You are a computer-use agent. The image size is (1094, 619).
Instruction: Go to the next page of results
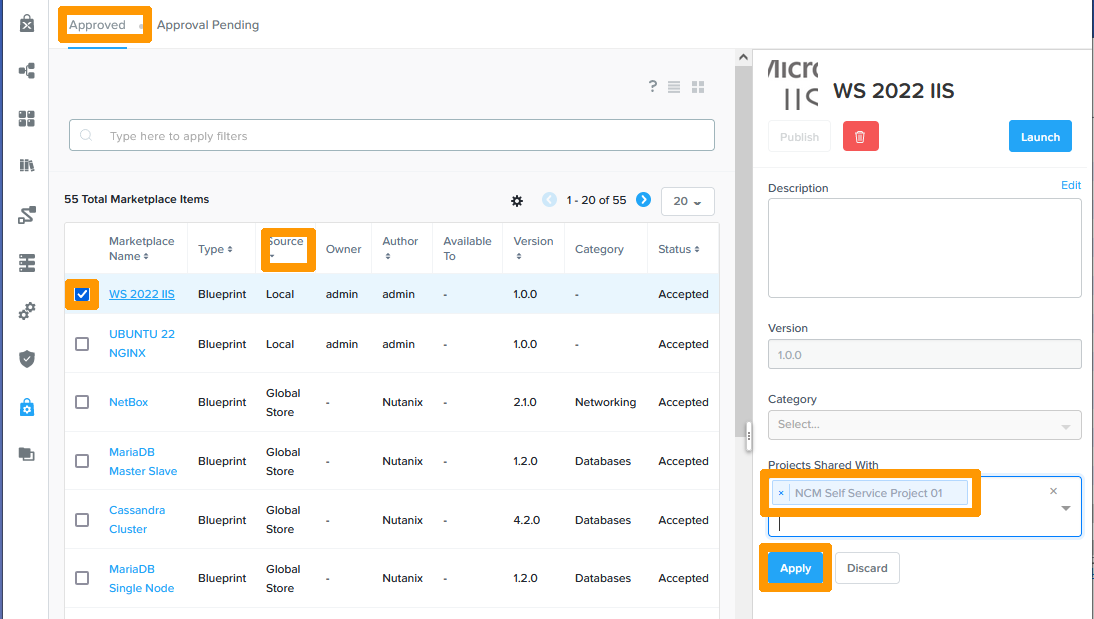coord(643,200)
